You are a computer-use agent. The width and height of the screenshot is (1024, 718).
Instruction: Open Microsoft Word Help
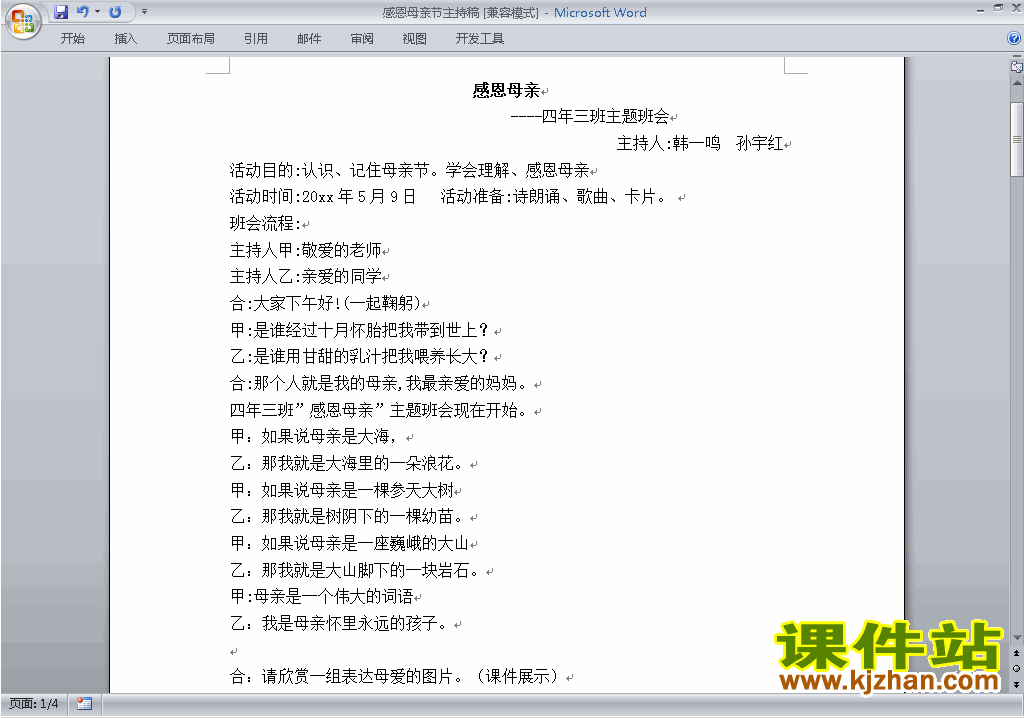point(1014,39)
